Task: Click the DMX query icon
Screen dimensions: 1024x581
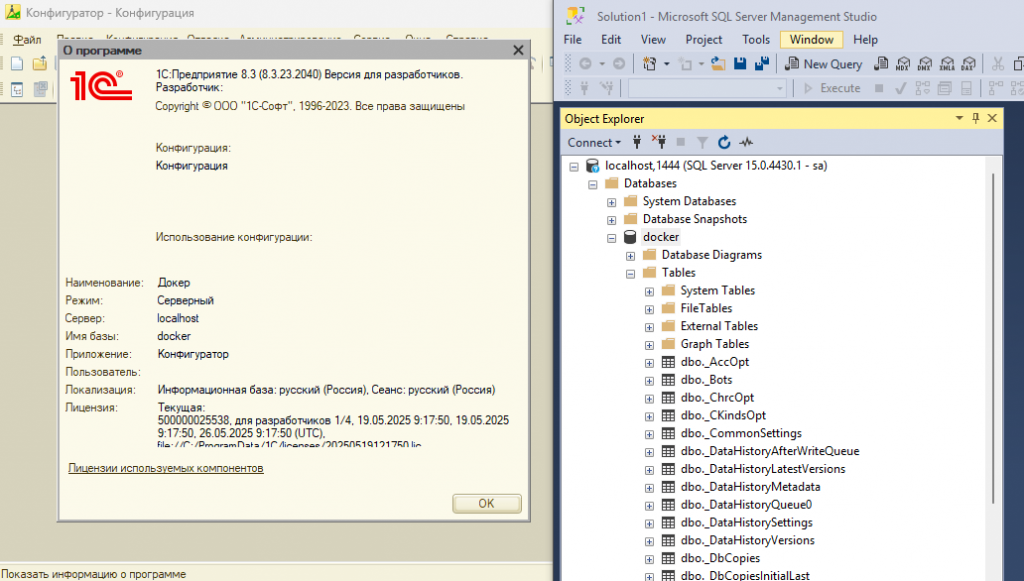Action: 925,64
